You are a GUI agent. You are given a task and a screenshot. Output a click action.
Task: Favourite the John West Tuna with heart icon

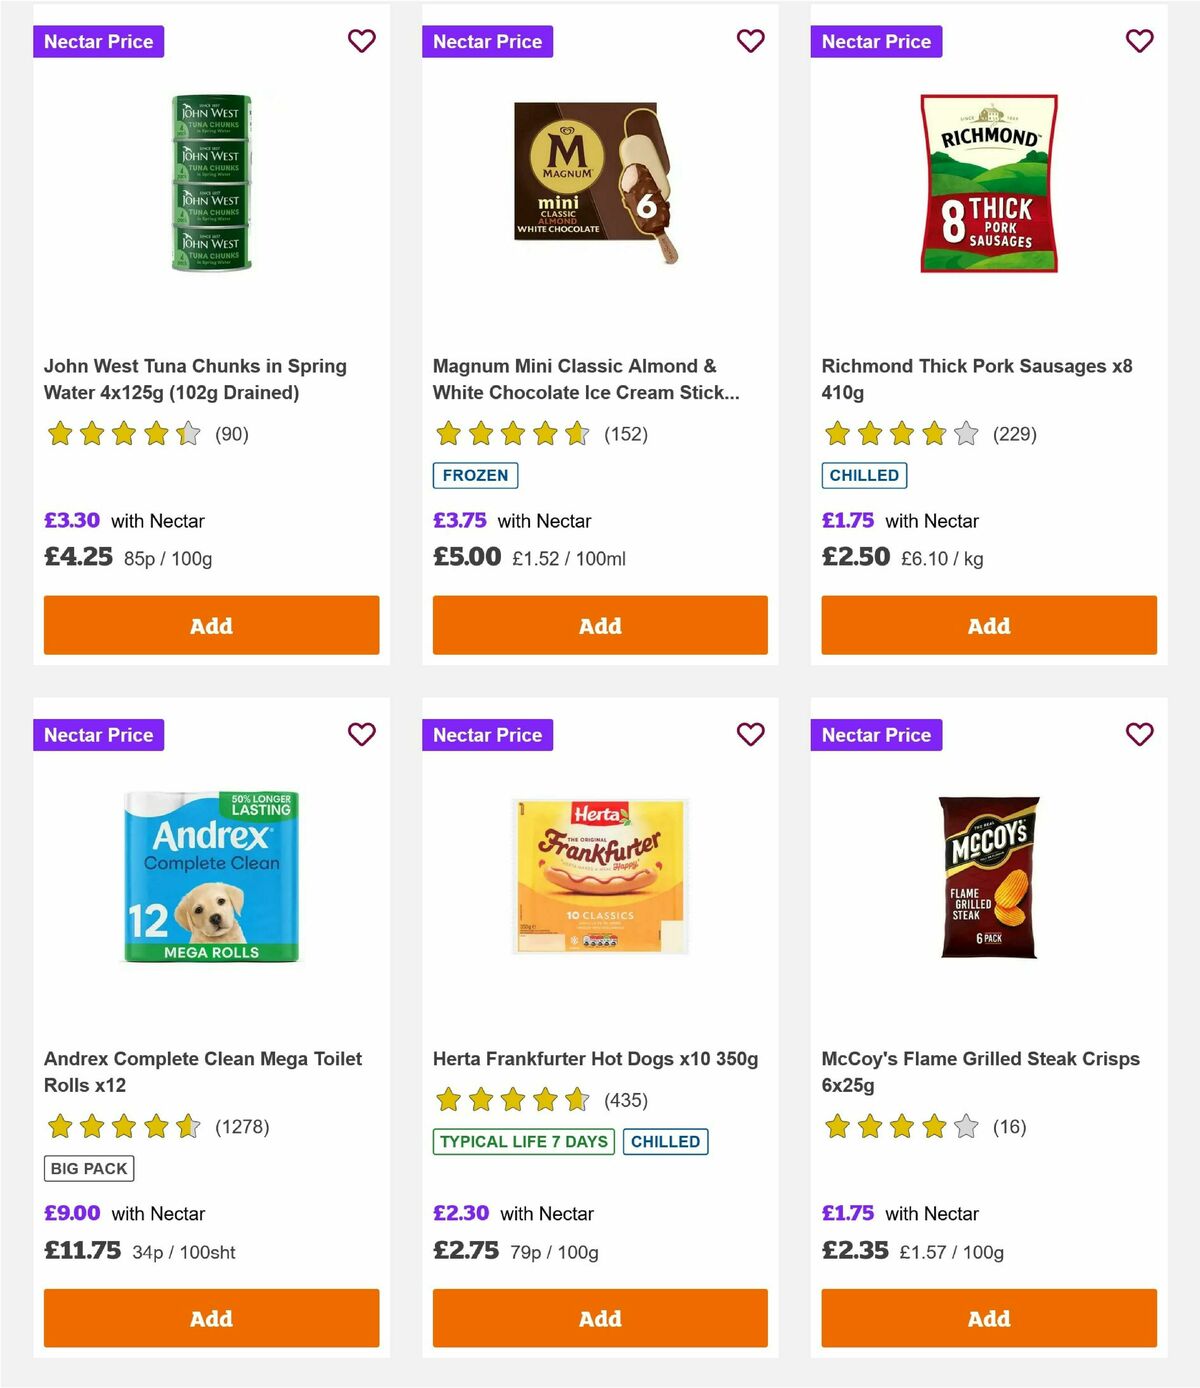[361, 41]
